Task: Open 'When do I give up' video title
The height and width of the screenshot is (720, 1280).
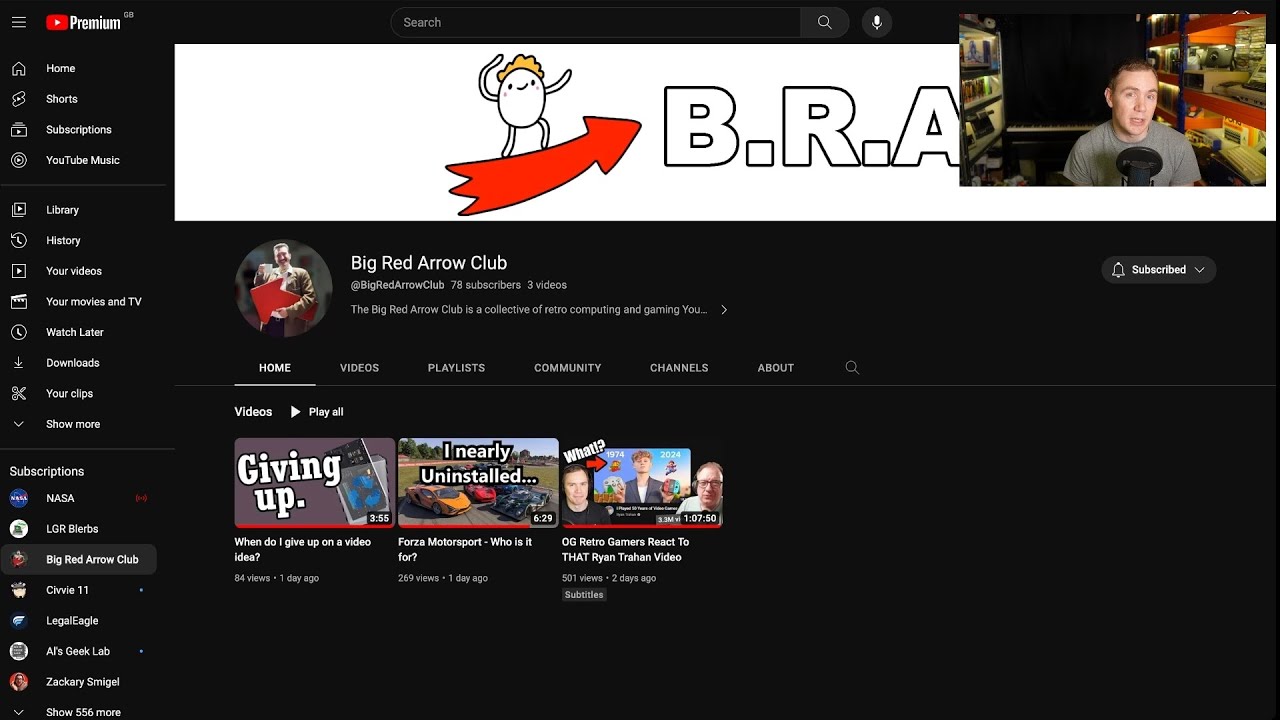Action: pos(303,549)
